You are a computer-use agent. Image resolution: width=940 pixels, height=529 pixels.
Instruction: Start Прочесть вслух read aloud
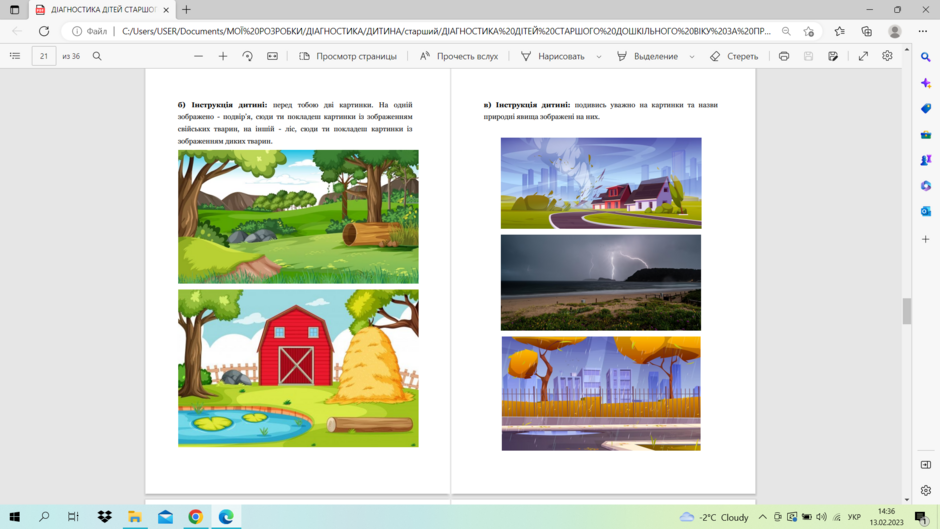459,56
